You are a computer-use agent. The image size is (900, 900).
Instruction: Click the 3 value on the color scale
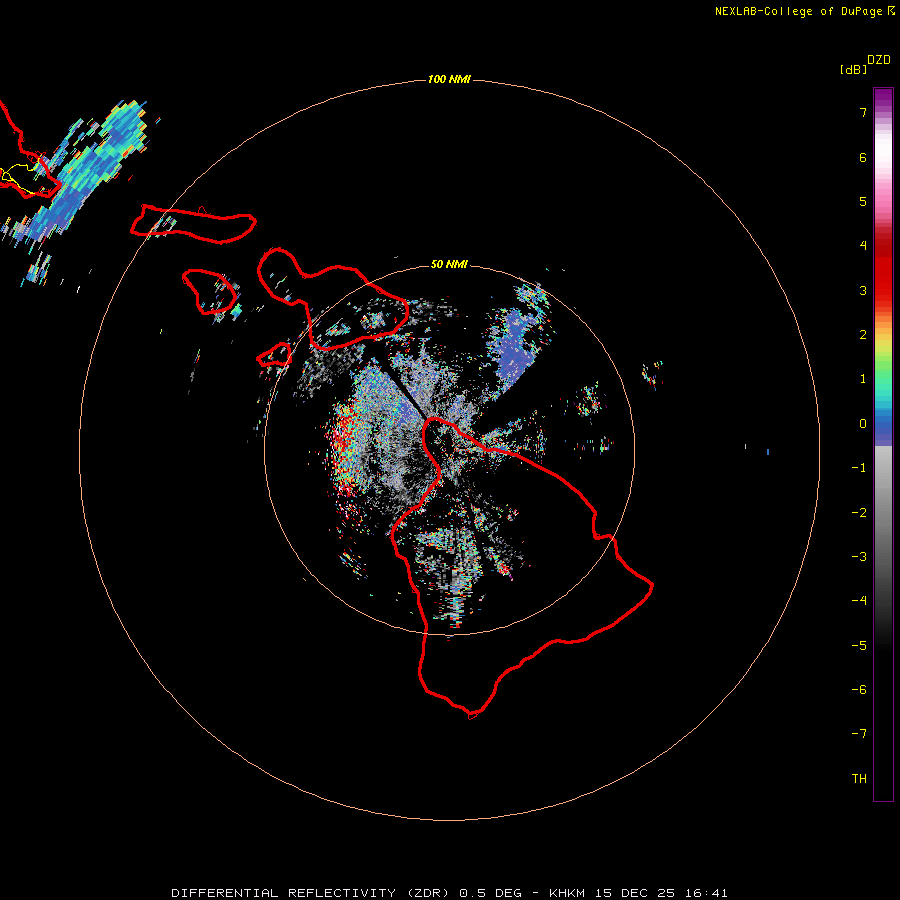863,290
